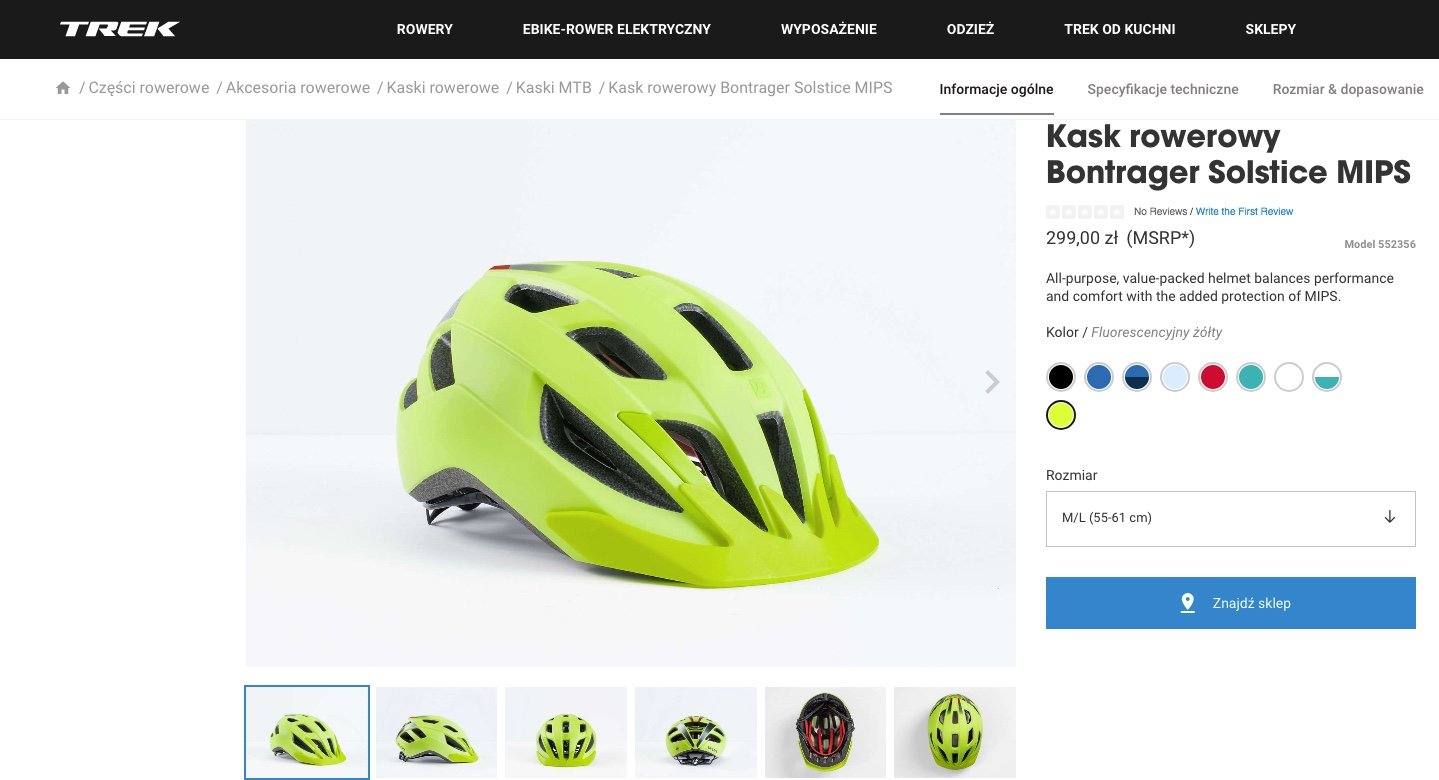Open the WYPOSAŻENIE menu

[829, 29]
